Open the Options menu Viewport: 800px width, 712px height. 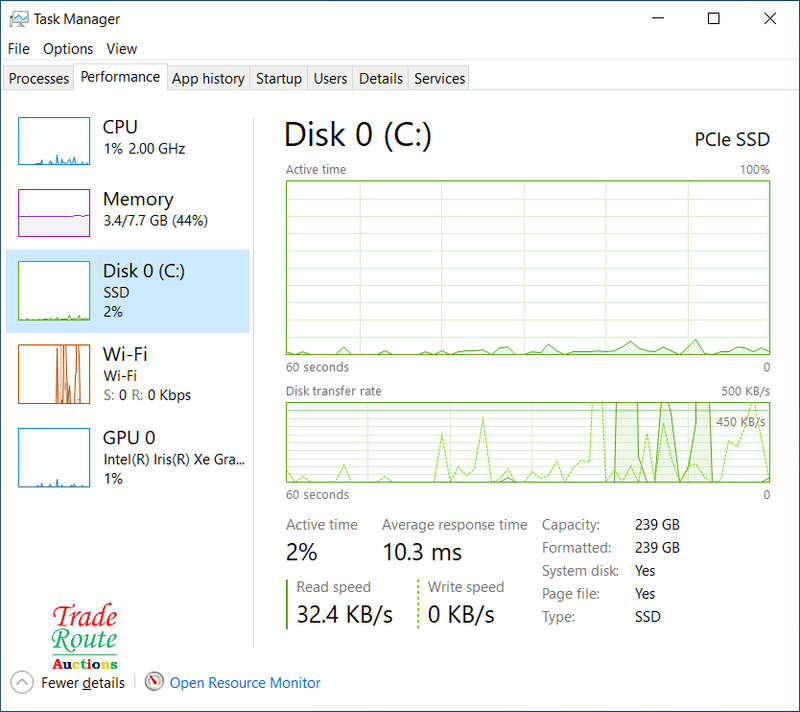coord(68,49)
